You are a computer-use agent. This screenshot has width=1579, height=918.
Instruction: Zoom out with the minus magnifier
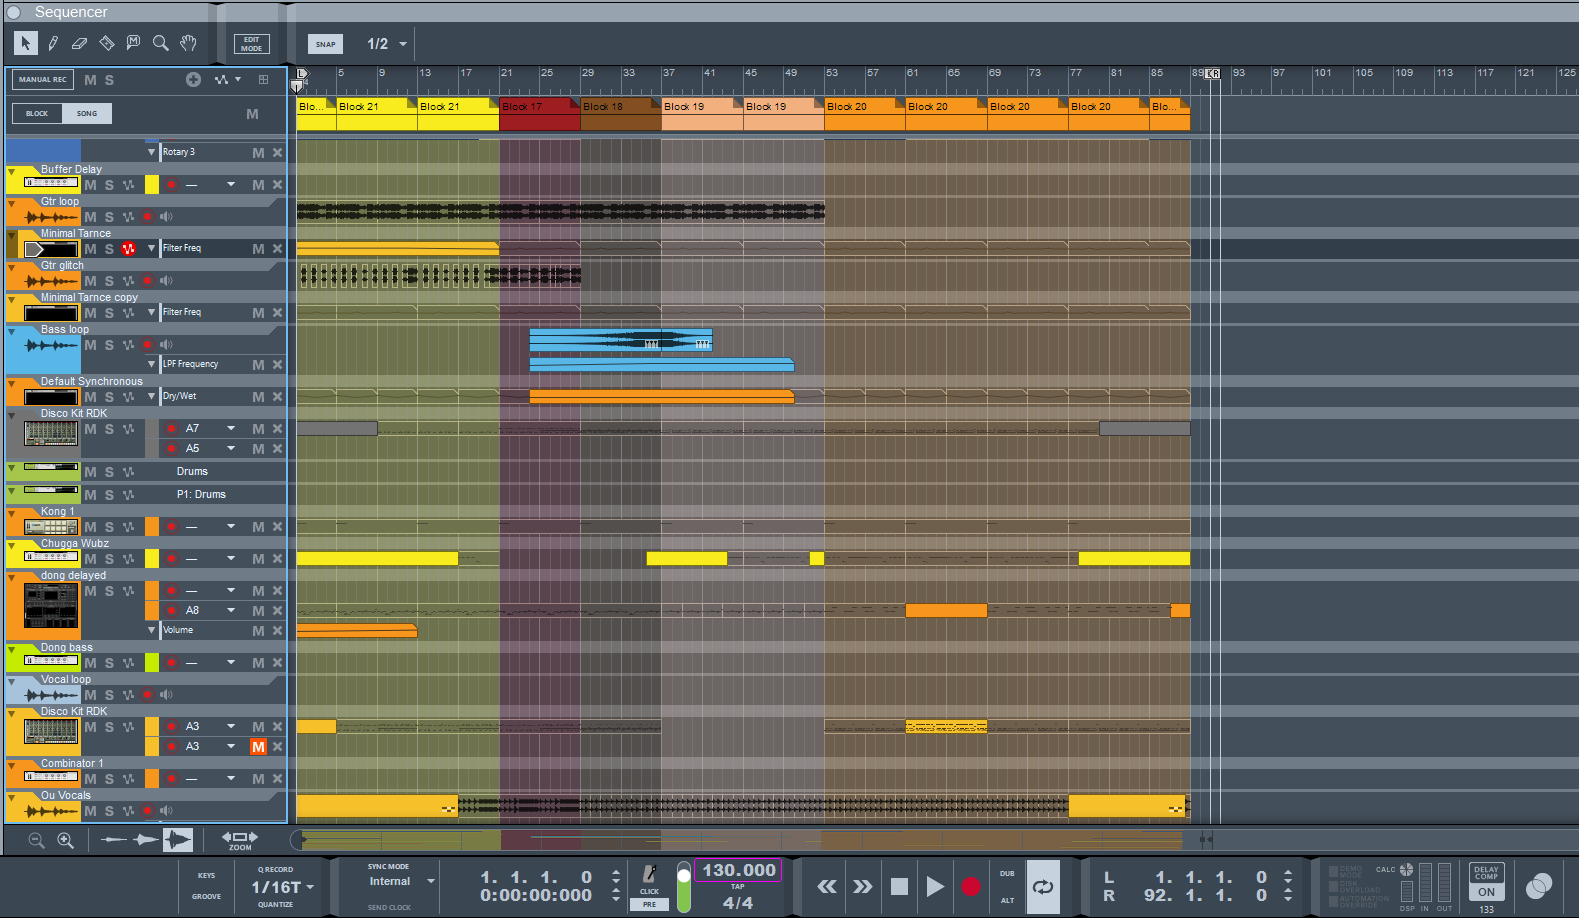pos(37,841)
